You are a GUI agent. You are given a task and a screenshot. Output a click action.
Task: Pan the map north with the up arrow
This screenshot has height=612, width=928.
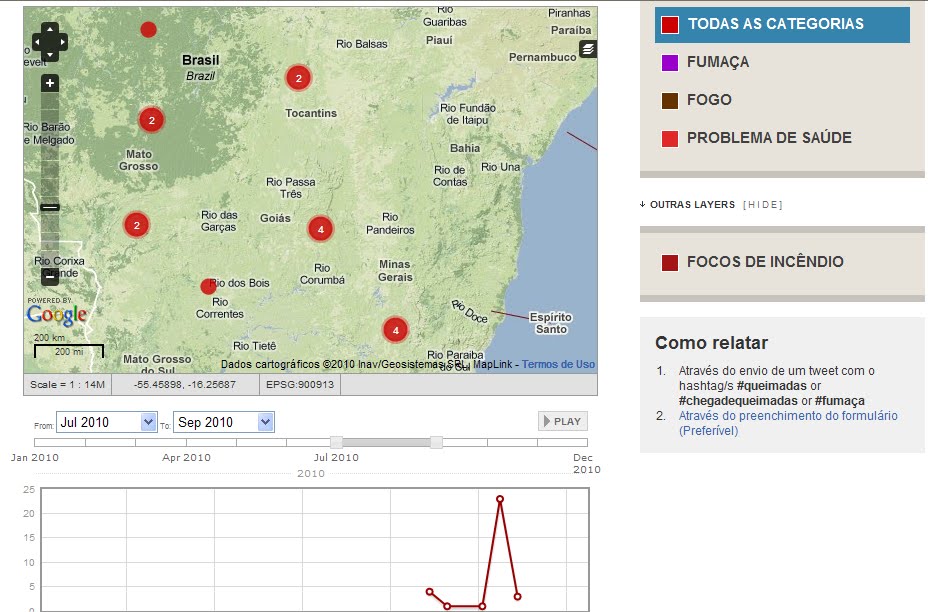point(50,30)
